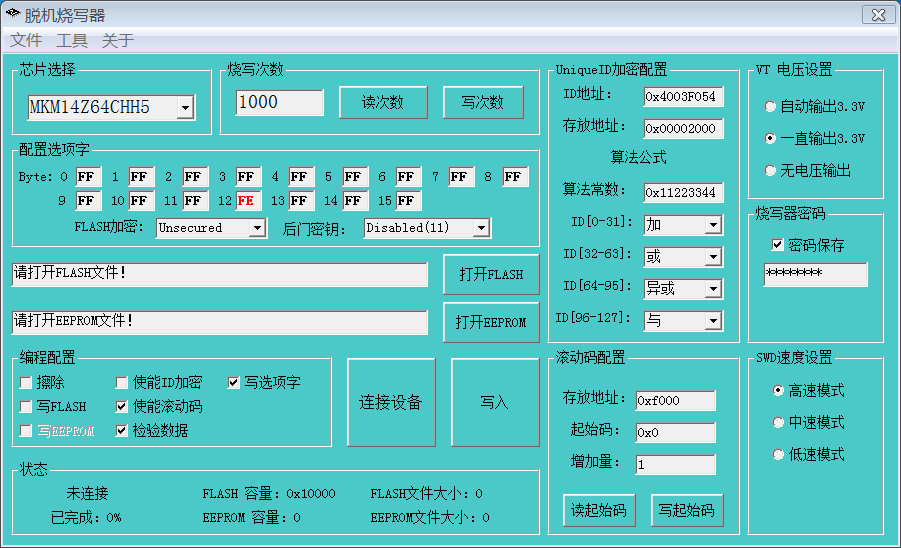The image size is (901, 548).
Task: Click the 烧写次数 input field showing 1000
Action: pos(279,102)
